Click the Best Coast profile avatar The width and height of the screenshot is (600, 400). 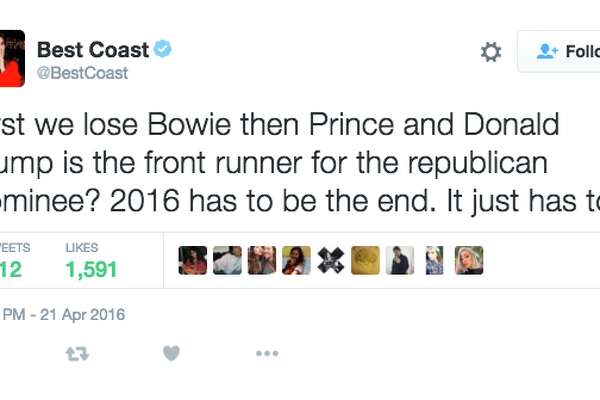tap(12, 58)
